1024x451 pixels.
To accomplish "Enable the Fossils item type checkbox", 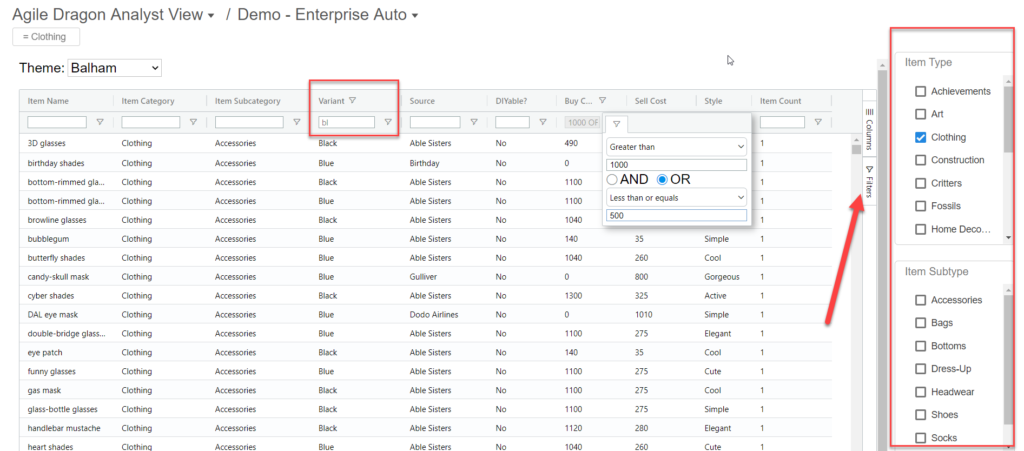I will pyautogui.click(x=920, y=206).
